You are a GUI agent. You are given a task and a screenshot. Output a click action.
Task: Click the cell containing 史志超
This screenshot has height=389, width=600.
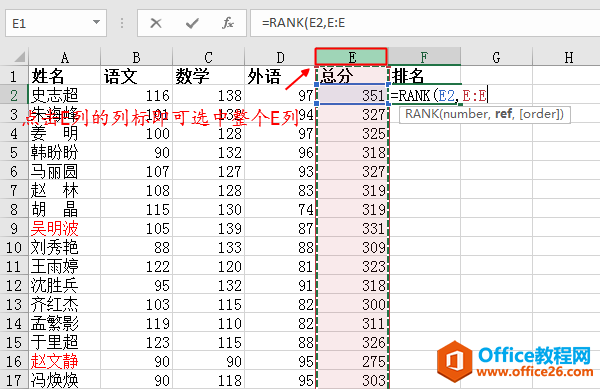coord(65,95)
